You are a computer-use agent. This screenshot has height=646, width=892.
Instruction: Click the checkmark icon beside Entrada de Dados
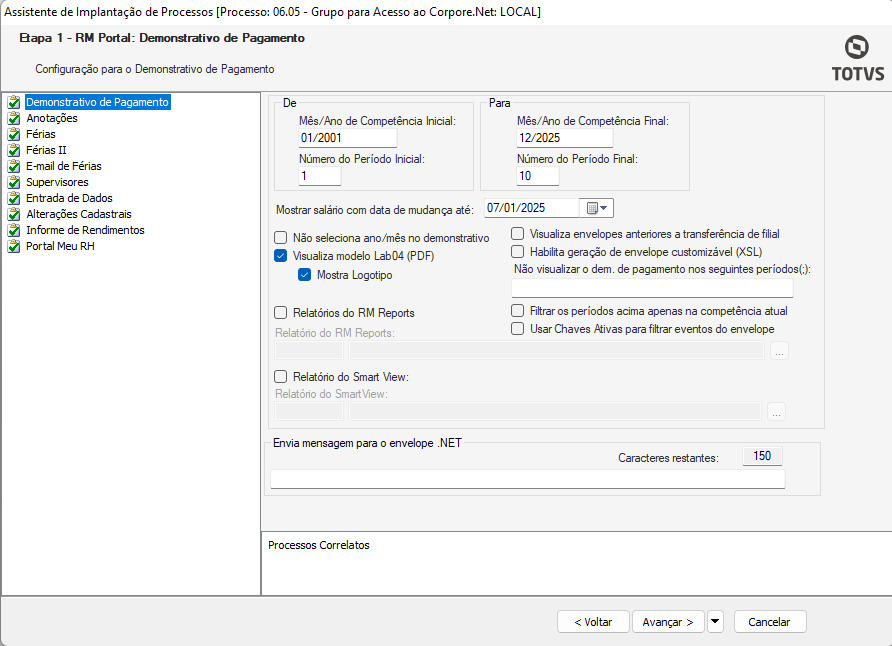point(14,198)
